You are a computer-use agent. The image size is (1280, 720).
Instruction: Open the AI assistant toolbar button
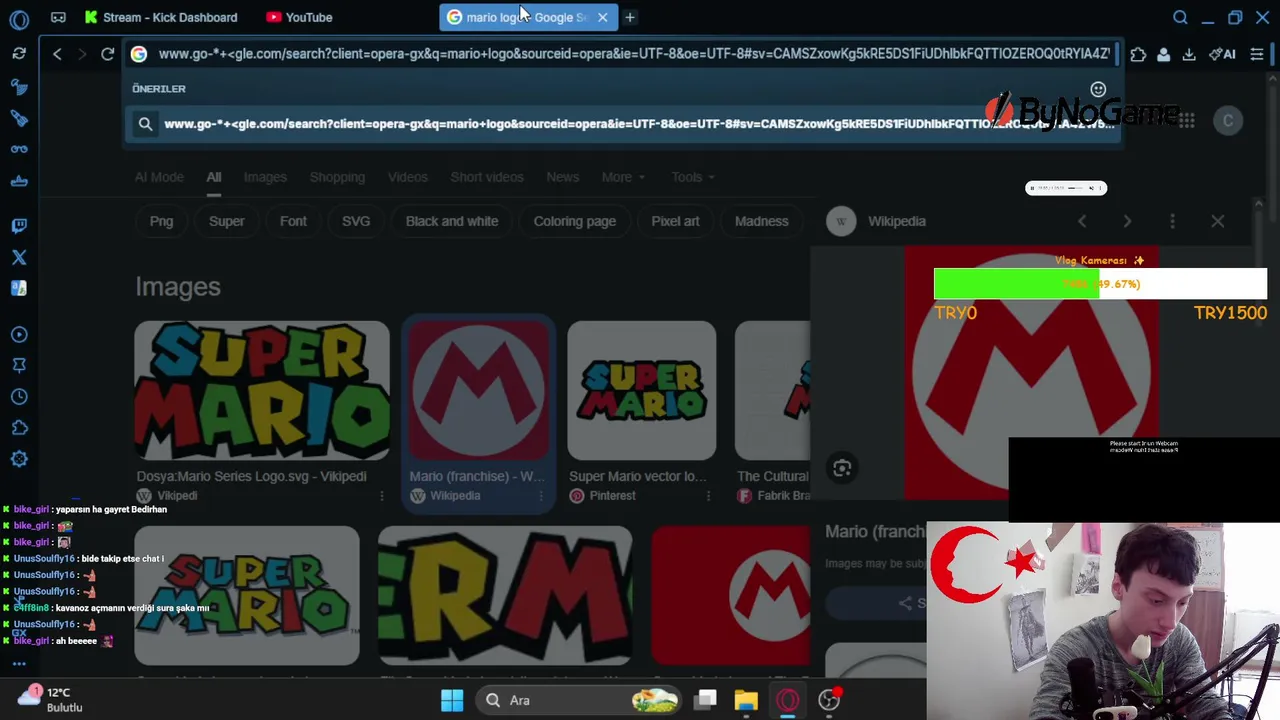point(1222,54)
